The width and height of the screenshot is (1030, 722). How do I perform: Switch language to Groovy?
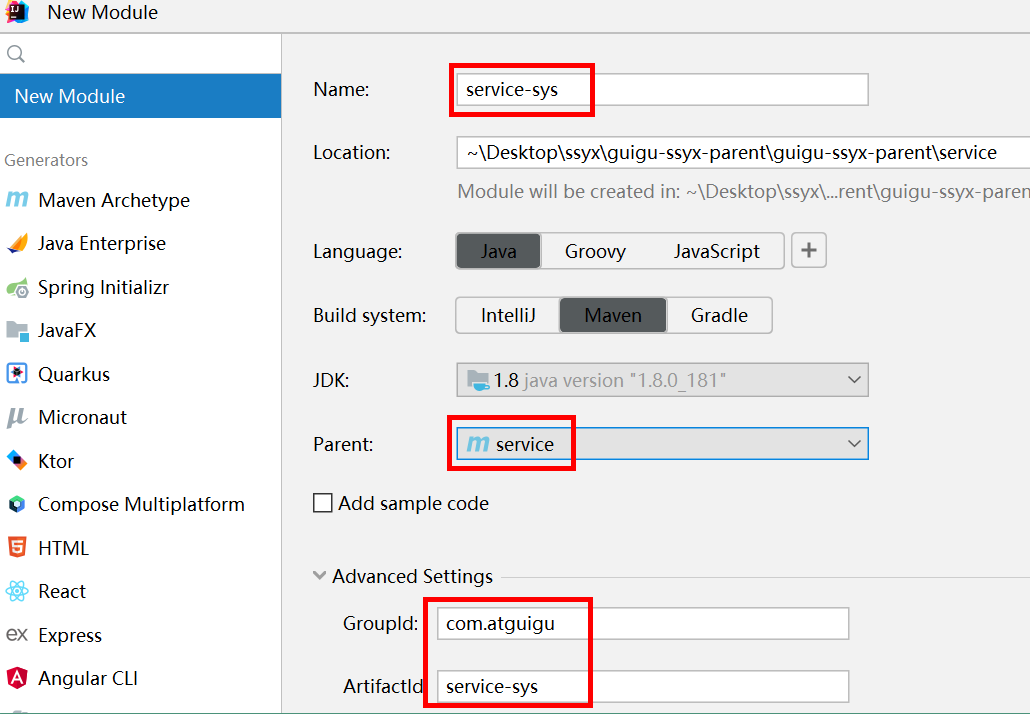click(x=594, y=252)
